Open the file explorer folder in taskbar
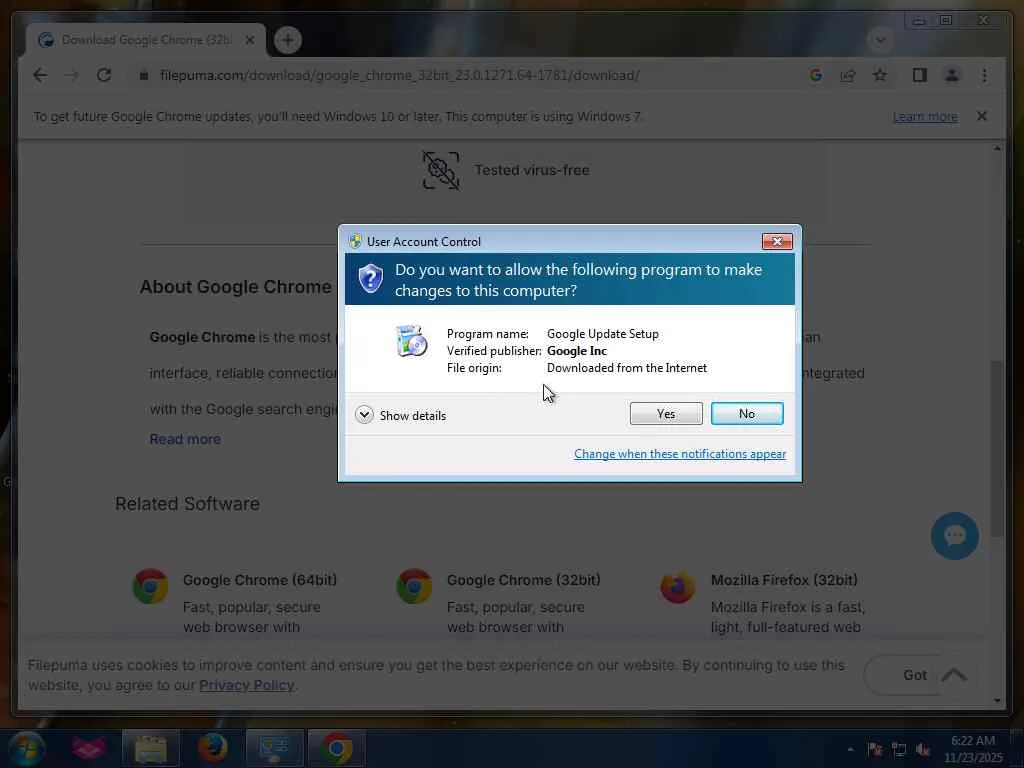The image size is (1024, 768). click(150, 748)
